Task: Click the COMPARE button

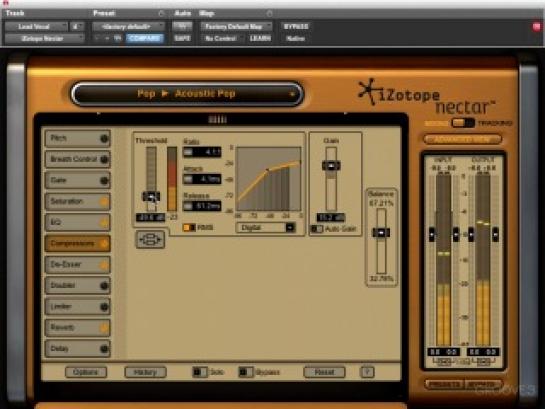Action: click(x=145, y=38)
